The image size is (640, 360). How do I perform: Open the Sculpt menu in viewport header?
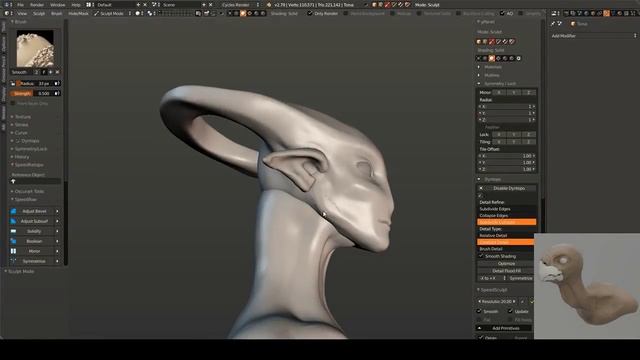(x=39, y=13)
